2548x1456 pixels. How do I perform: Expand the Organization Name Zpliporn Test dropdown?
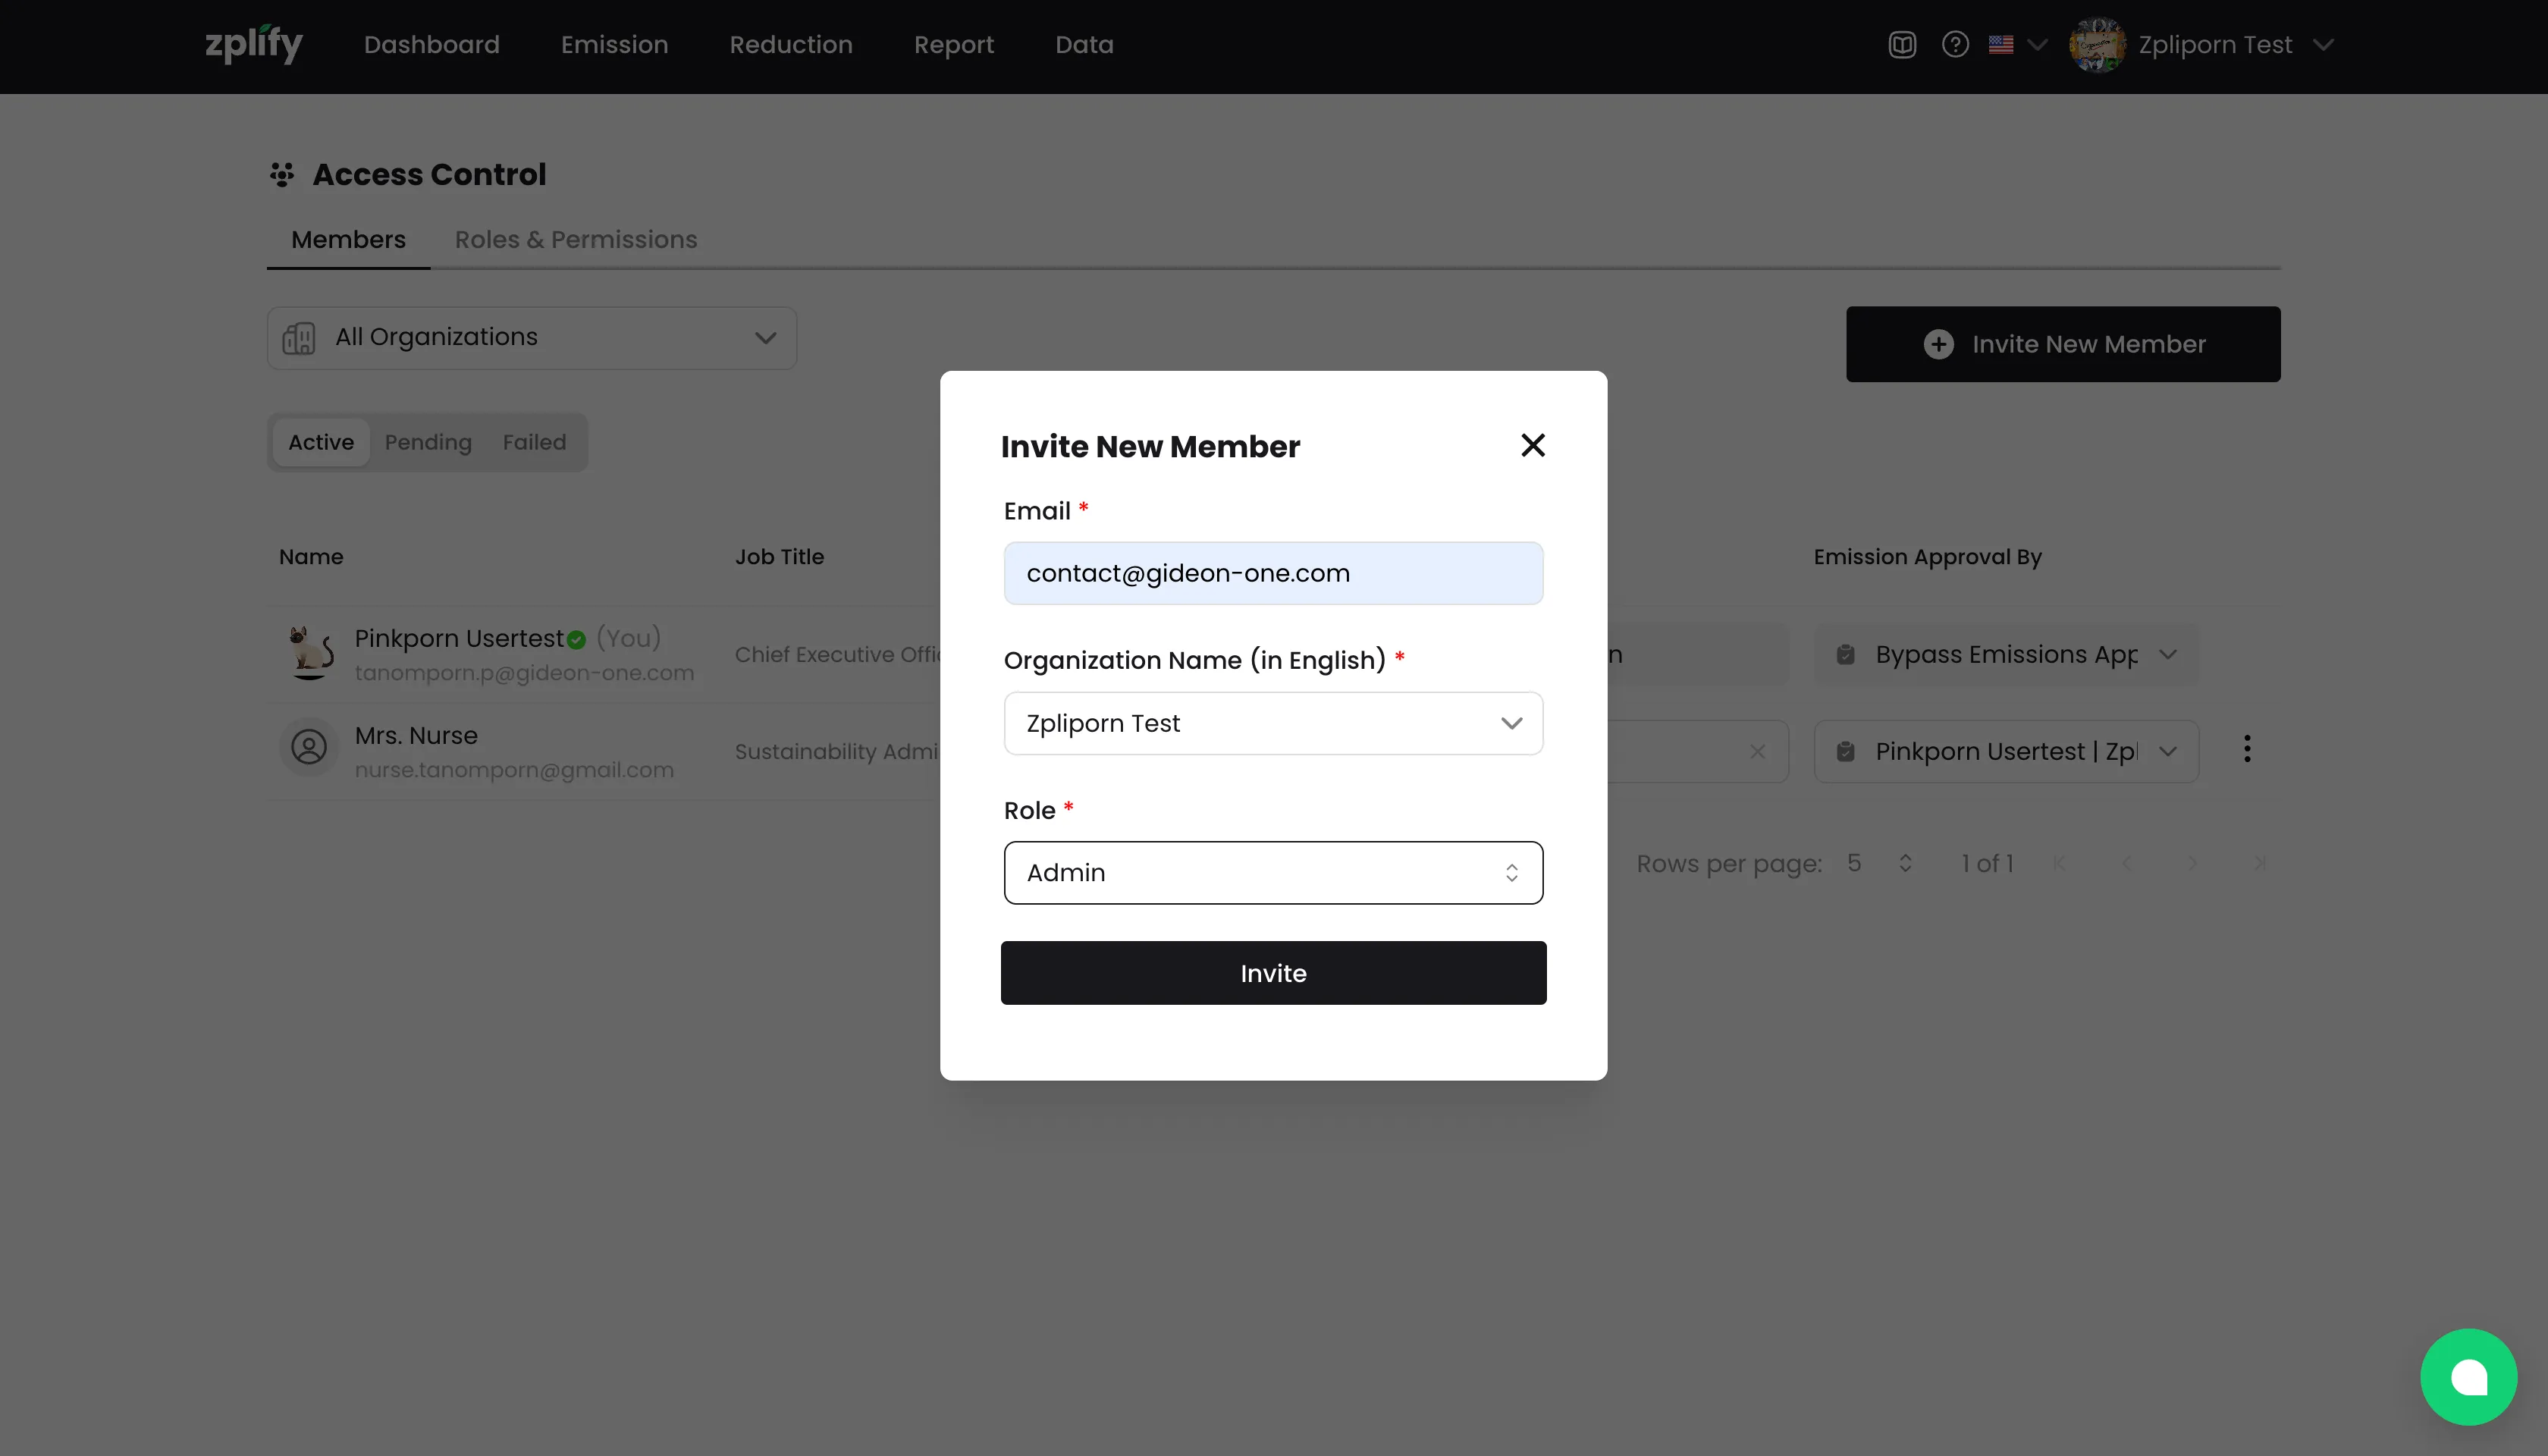tap(1272, 723)
